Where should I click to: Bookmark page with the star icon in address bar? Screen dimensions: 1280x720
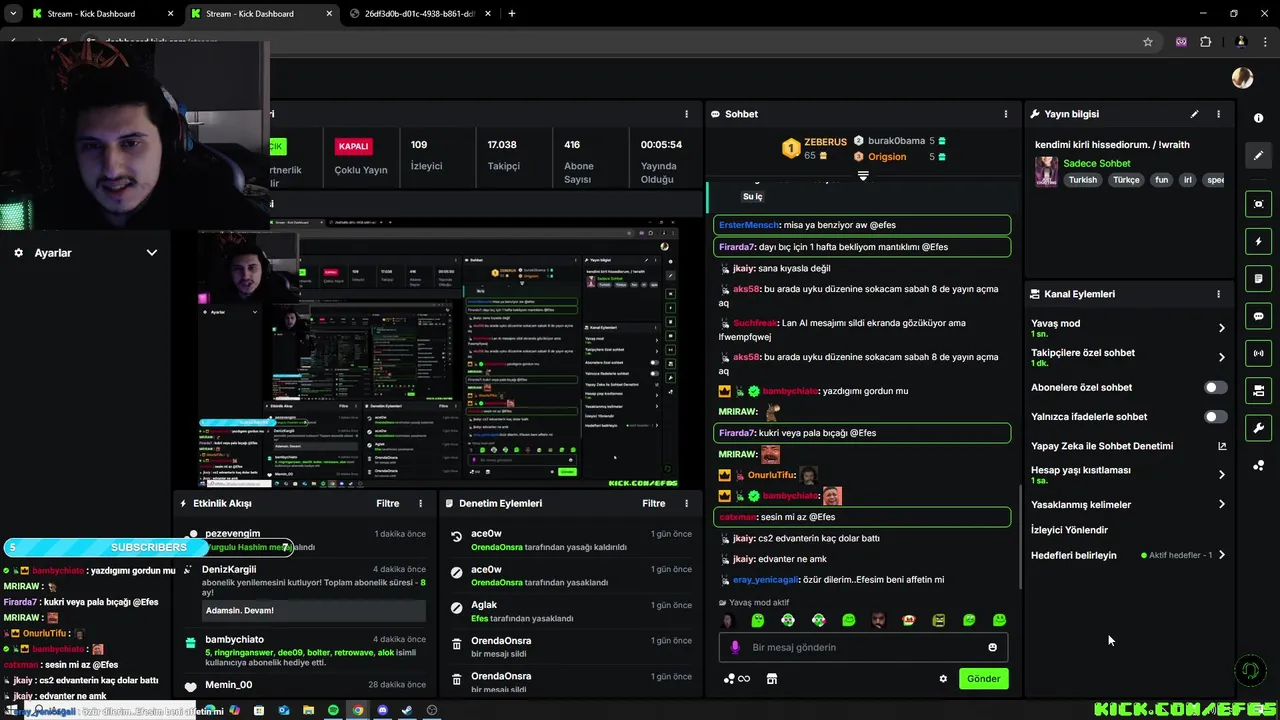(x=1148, y=42)
